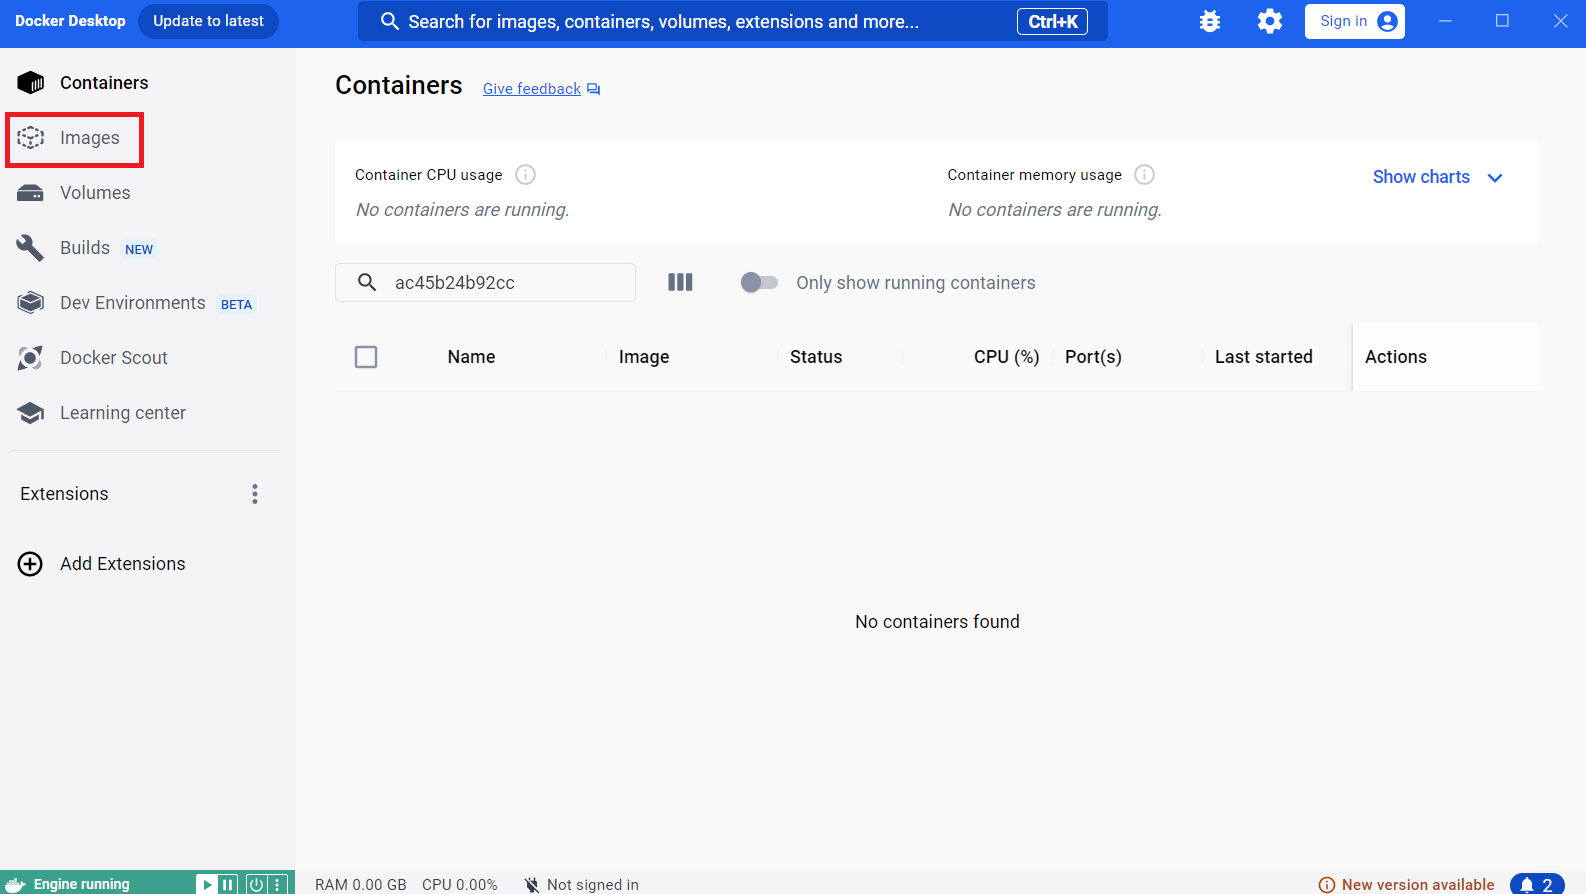Screen dimensions: 1586x894
Task: Open the notifications bell
Action: (x=1537, y=885)
